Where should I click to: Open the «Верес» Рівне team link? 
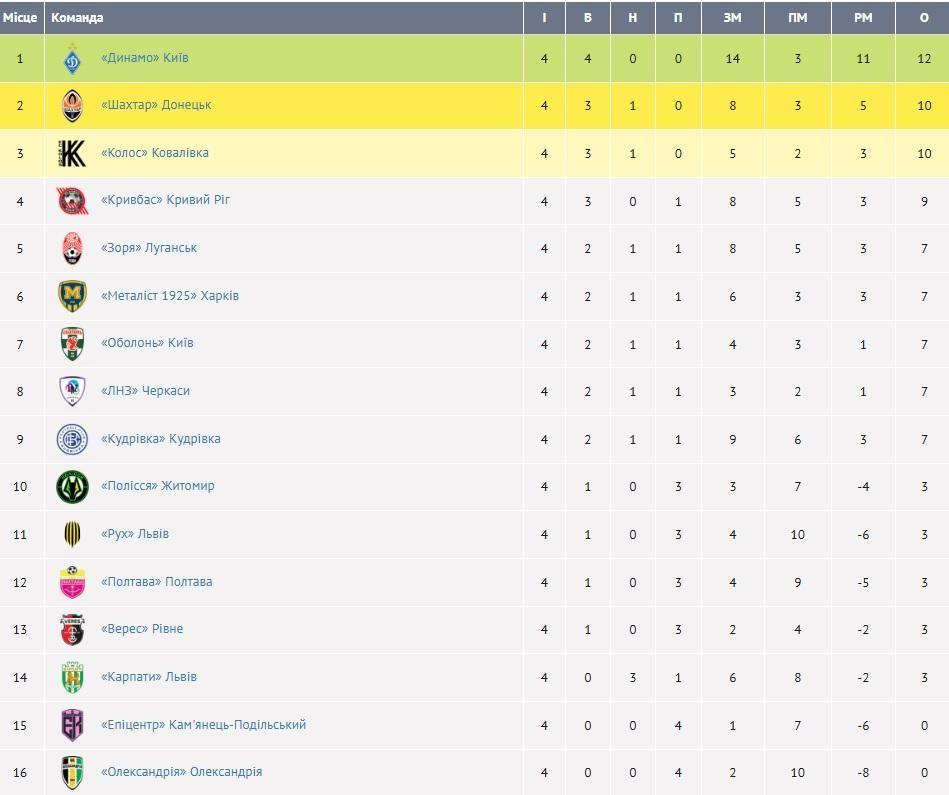pos(142,629)
